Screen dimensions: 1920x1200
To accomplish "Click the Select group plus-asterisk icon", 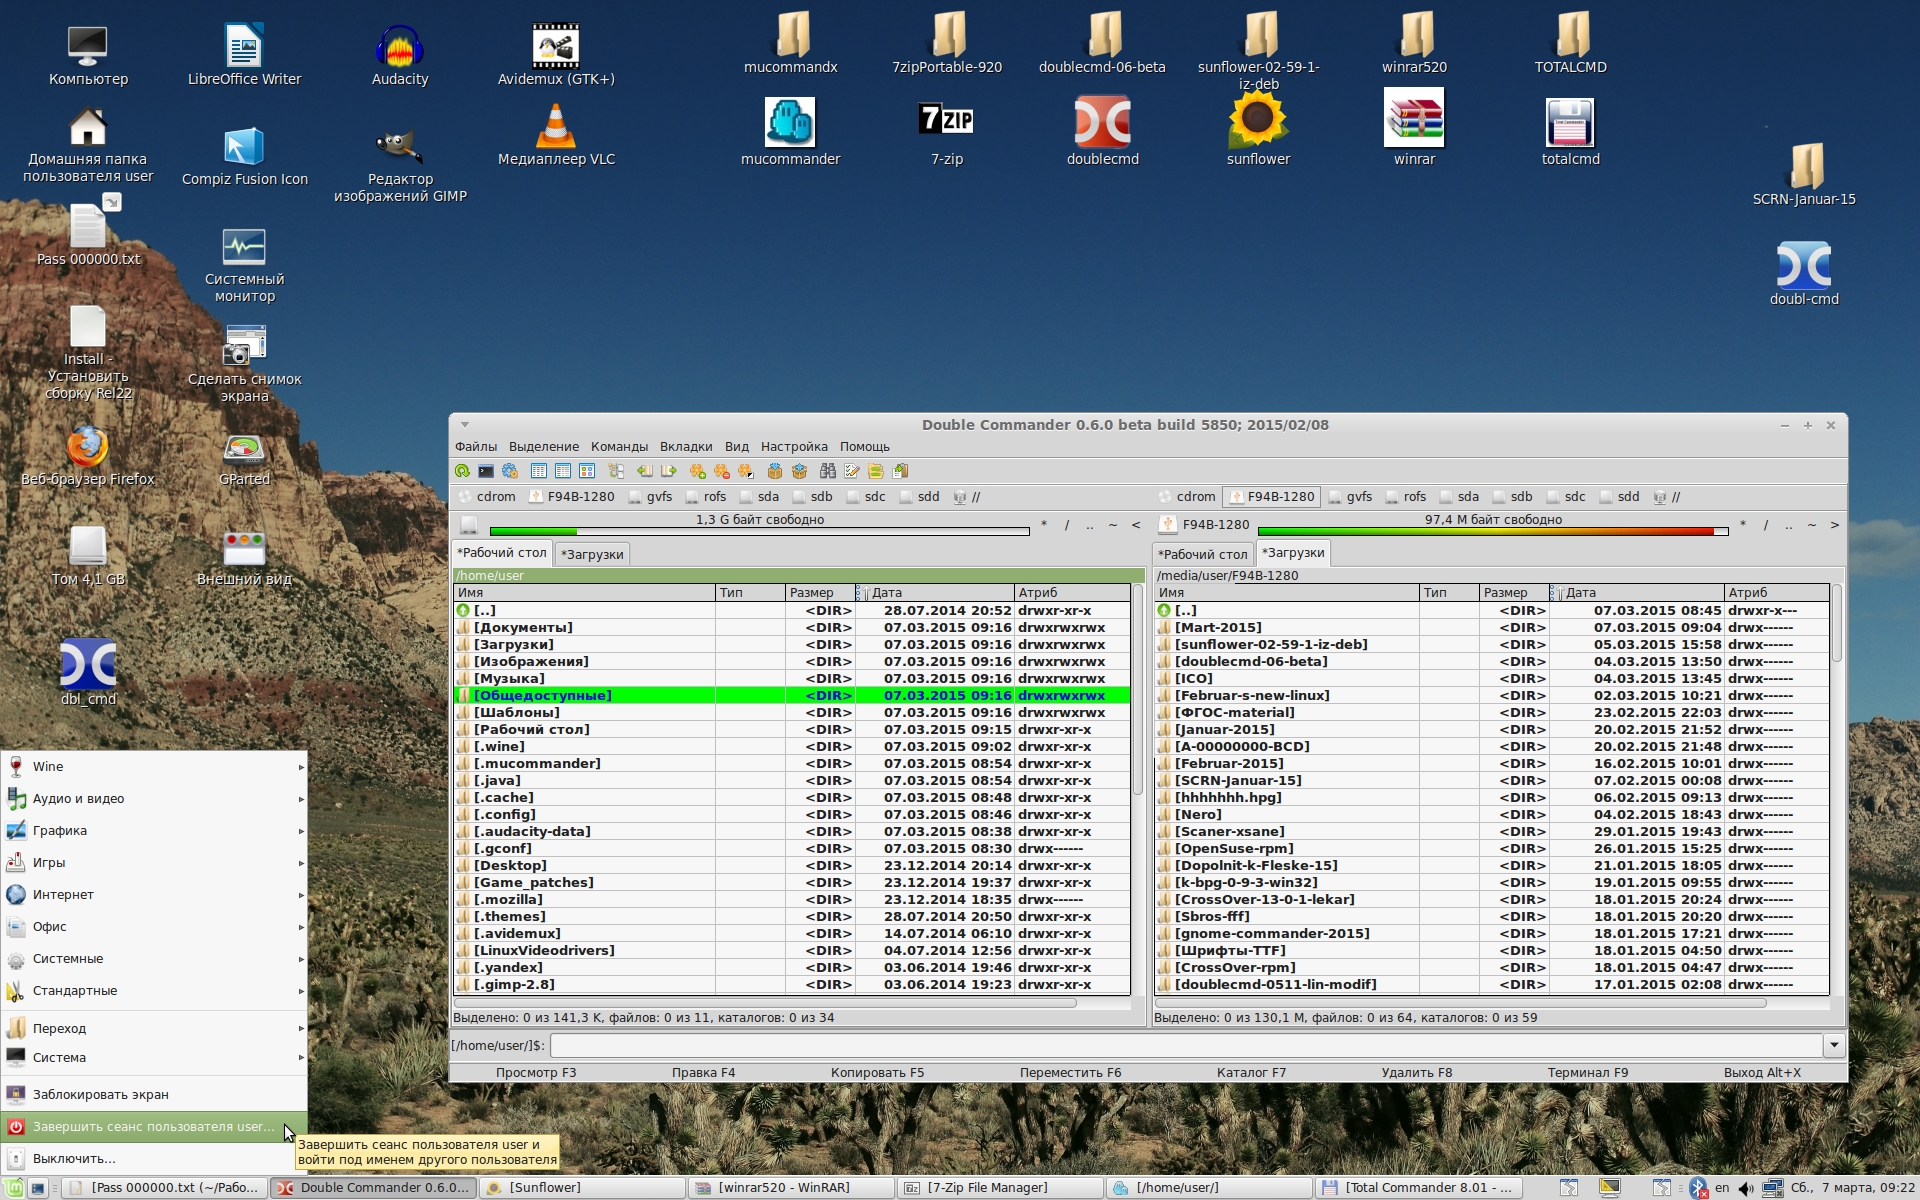I will (x=697, y=471).
